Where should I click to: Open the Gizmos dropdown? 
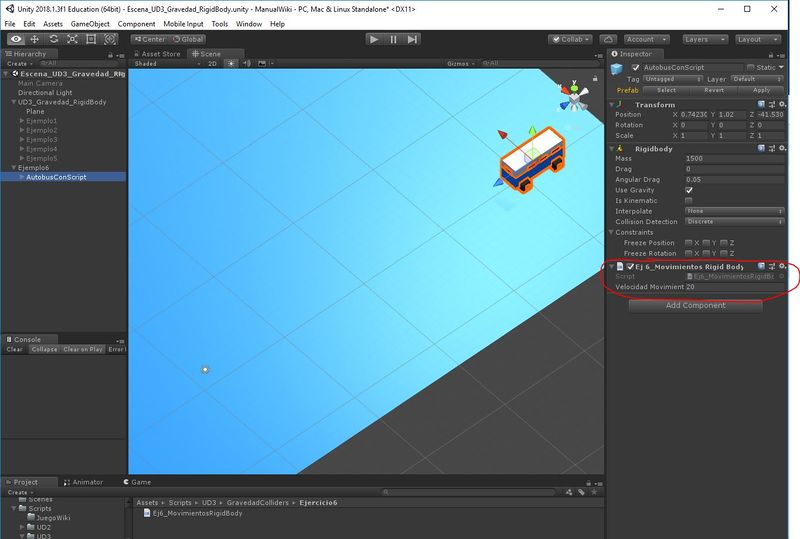click(461, 64)
